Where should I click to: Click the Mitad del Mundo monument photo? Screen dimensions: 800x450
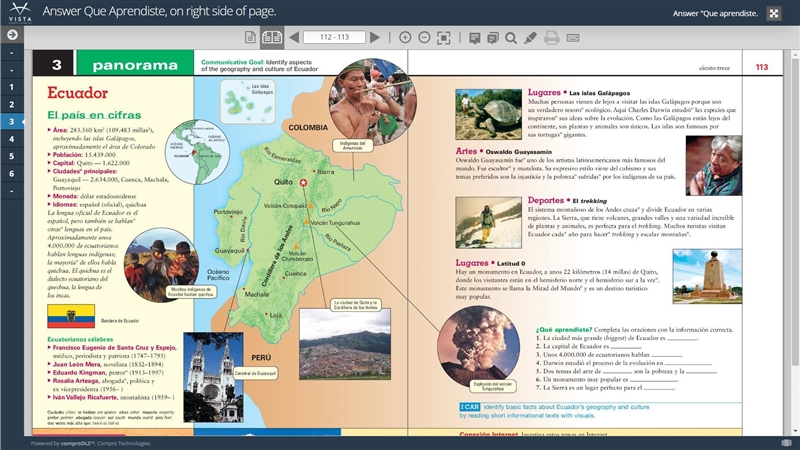[707, 276]
